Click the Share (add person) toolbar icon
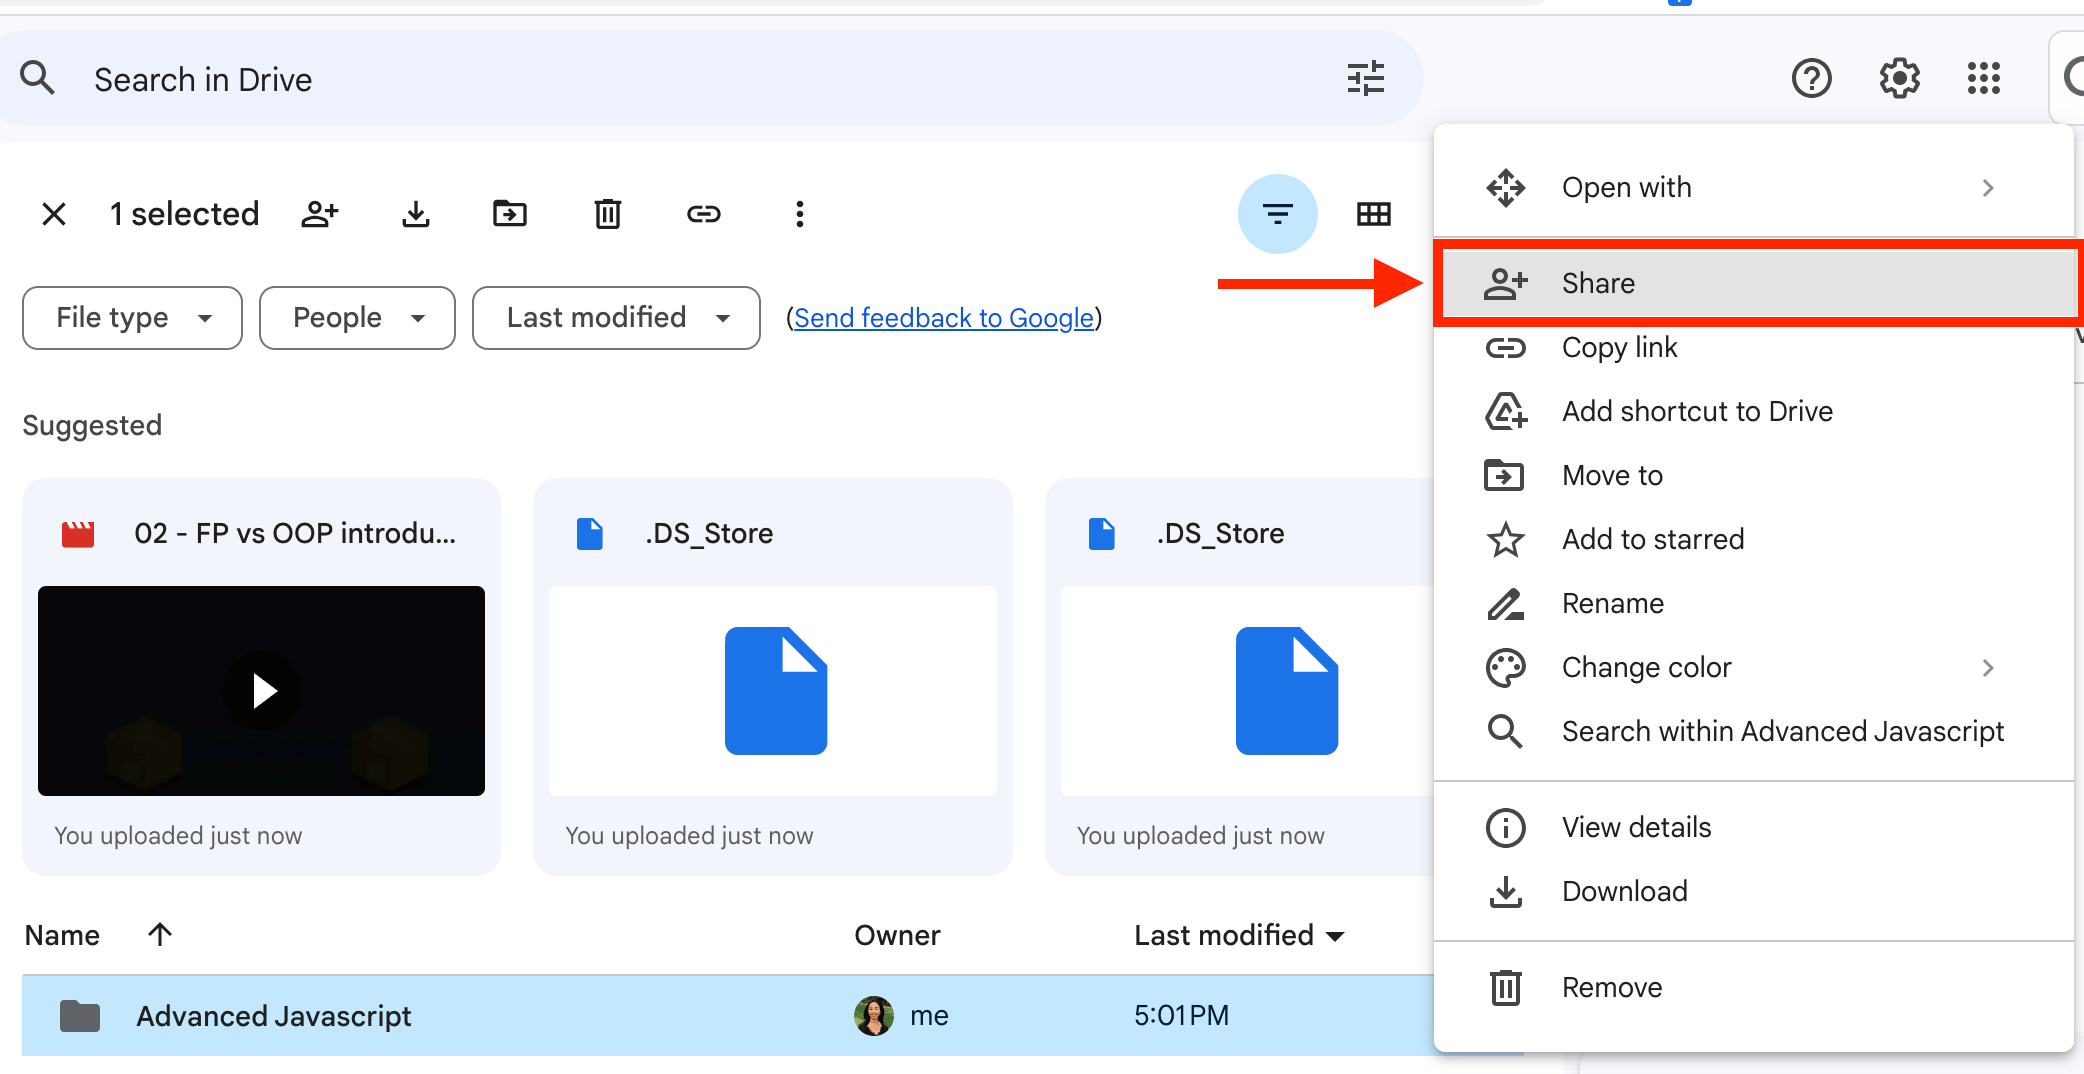Screen dimensions: 2084x1074 point(320,213)
